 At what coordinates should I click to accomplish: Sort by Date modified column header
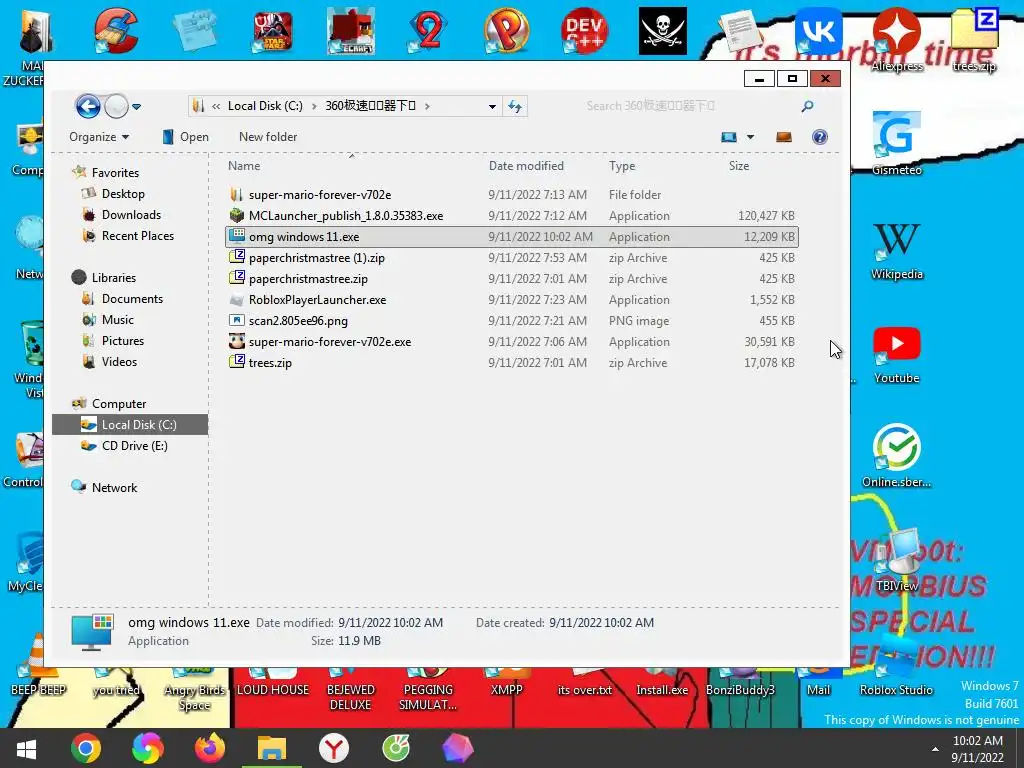(526, 166)
